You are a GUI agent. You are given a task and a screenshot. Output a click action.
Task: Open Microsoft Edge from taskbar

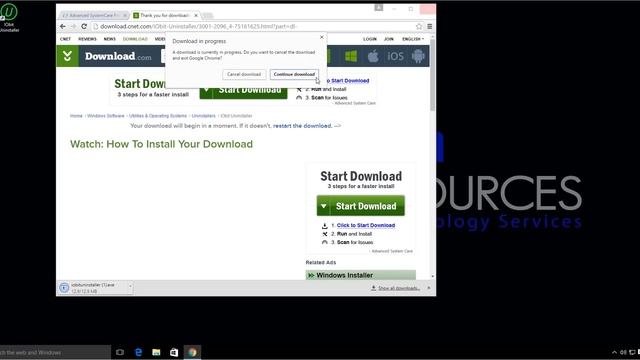coord(138,352)
